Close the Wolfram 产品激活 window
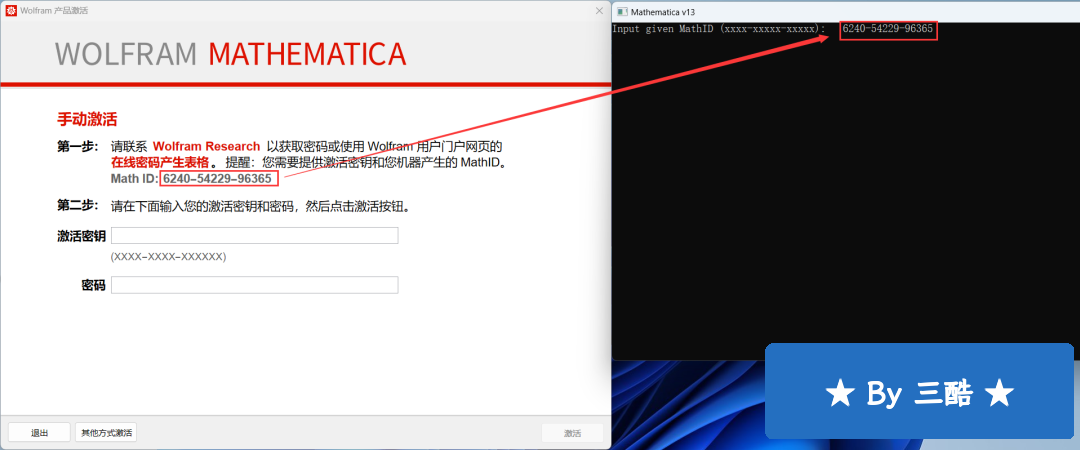This screenshot has height=450, width=1080. [599, 10]
